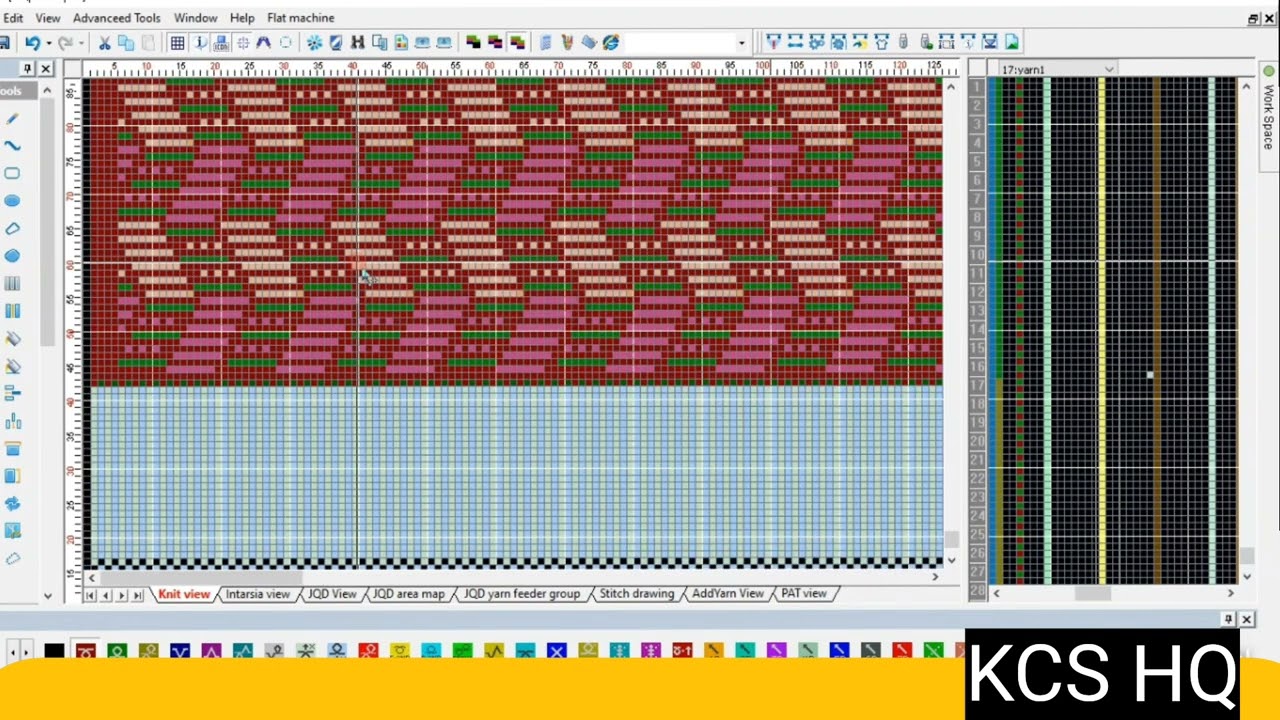Switch to the PAT view tab
Screen dimensions: 1280x720
point(804,594)
